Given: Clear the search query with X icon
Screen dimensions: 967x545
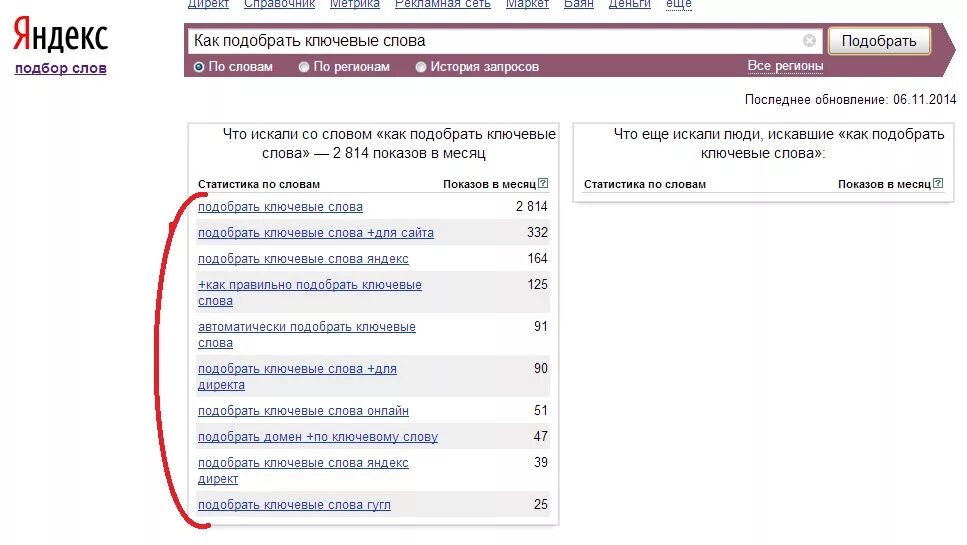Looking at the screenshot, I should [x=809, y=41].
